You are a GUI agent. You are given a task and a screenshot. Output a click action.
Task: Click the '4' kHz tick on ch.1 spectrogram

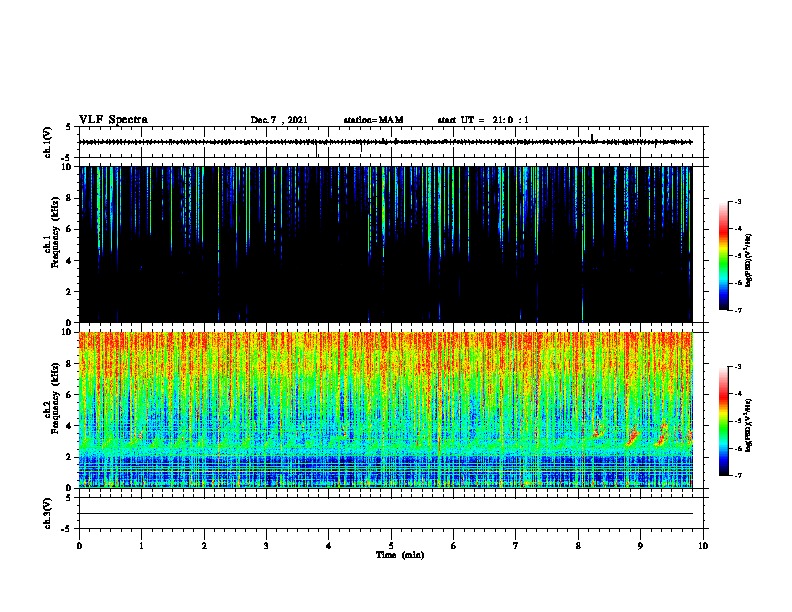click(x=70, y=261)
